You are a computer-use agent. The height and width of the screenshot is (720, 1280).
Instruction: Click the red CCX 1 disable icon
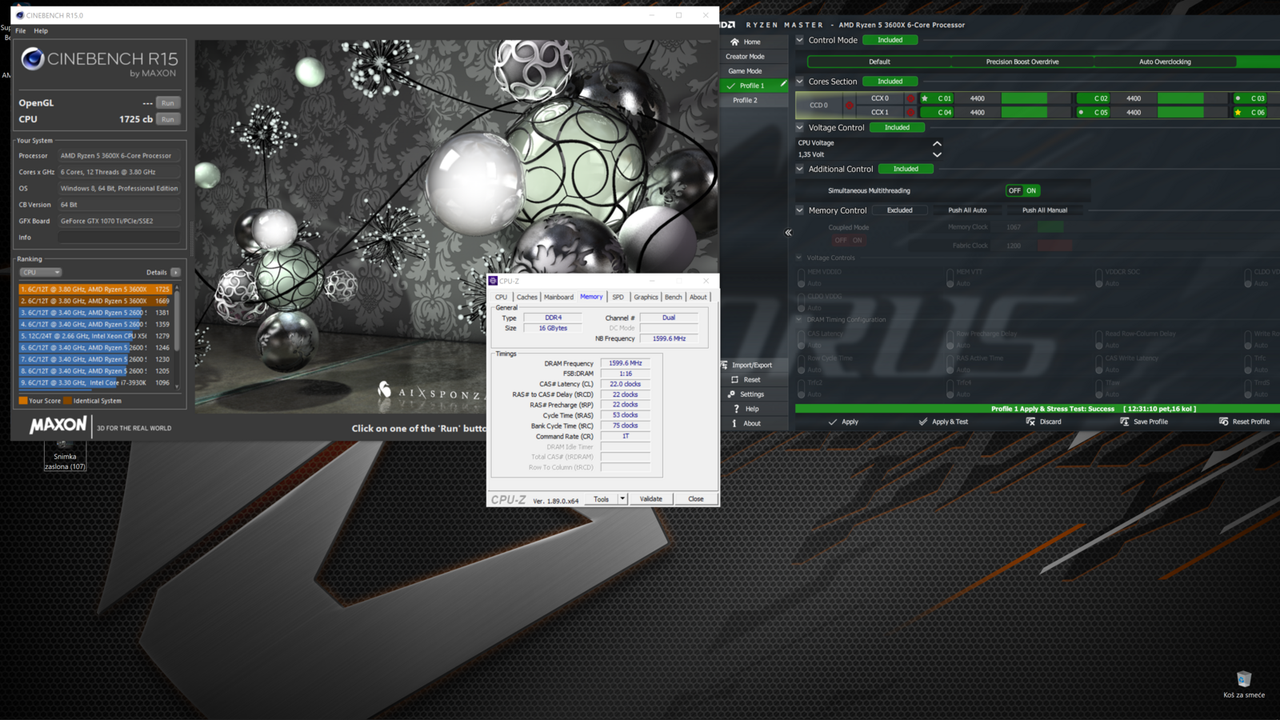pyautogui.click(x=910, y=112)
